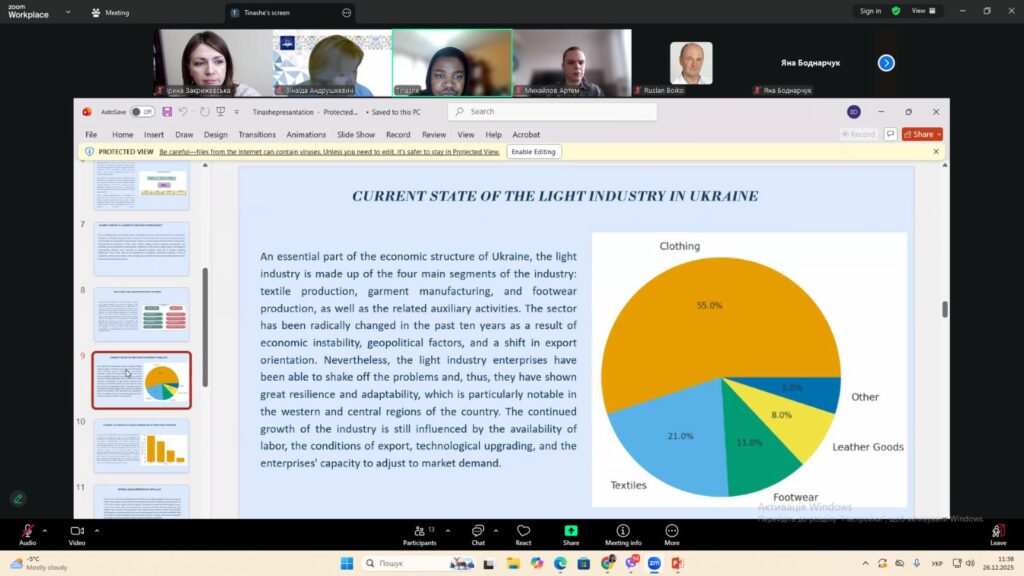
Task: Open the Transitions ribbon tab
Action: point(257,135)
